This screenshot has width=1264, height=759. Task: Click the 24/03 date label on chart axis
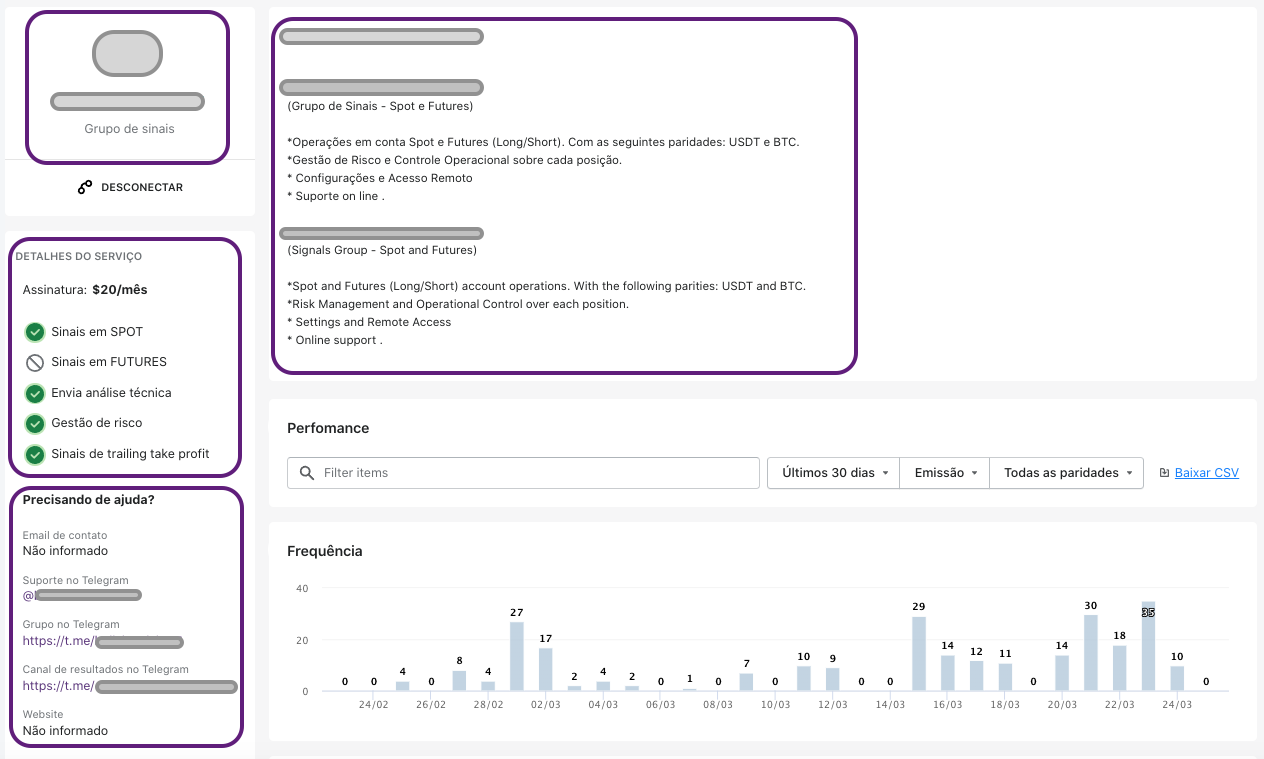tap(1177, 704)
